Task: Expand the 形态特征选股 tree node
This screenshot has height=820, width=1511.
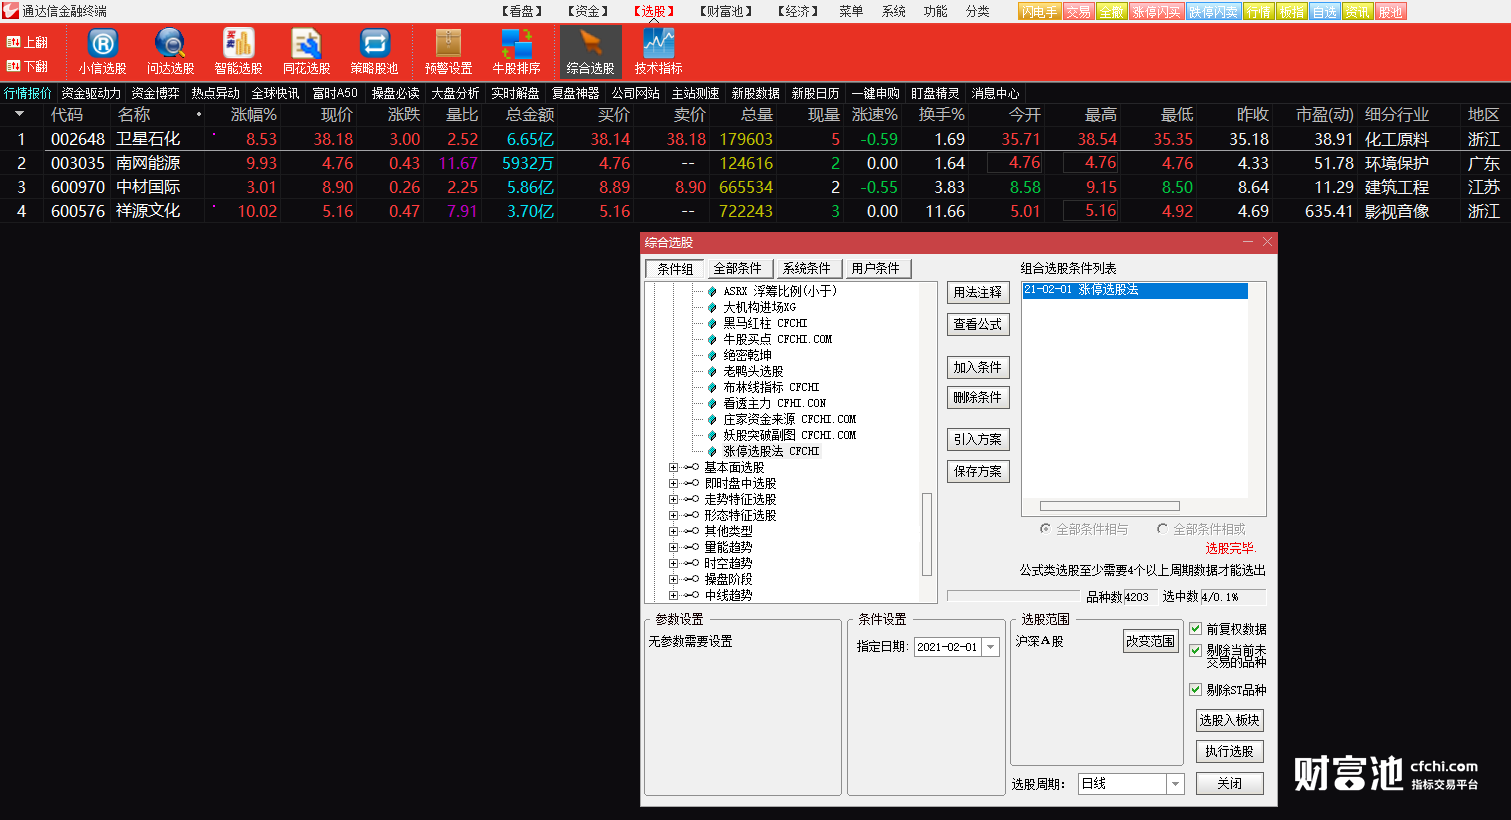Action: (673, 515)
